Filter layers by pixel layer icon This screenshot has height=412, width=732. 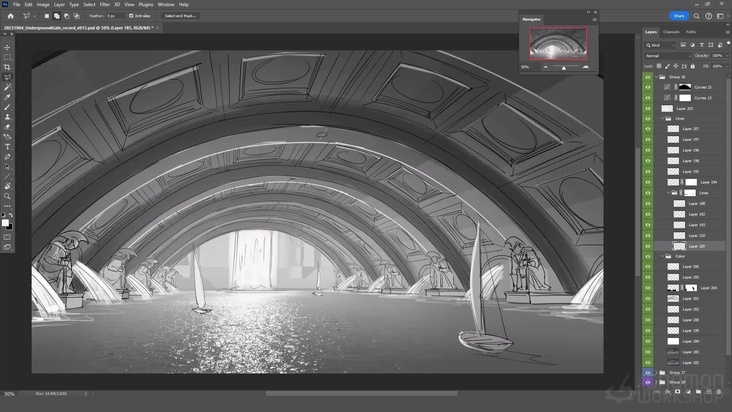683,45
